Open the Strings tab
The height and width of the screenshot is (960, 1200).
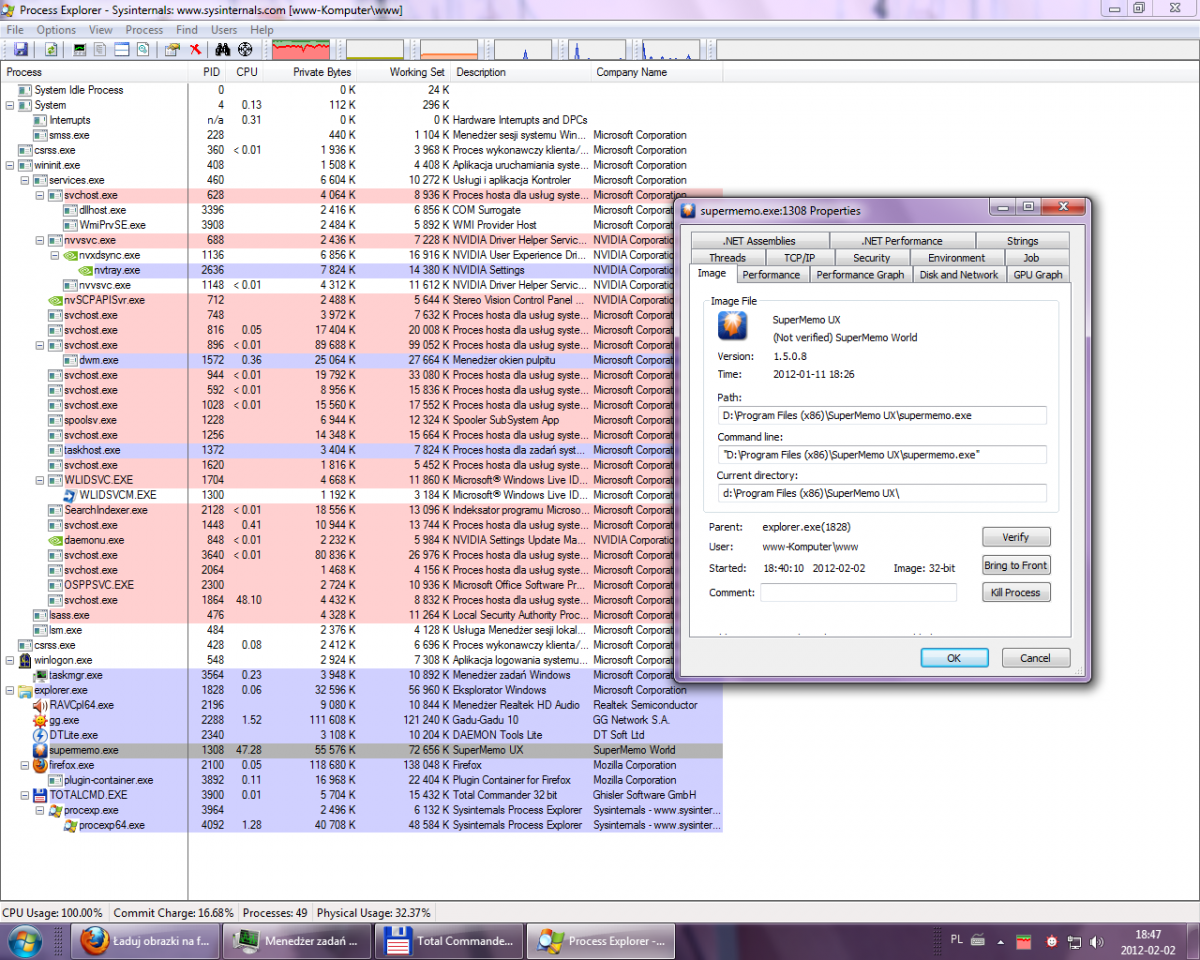click(x=1022, y=240)
